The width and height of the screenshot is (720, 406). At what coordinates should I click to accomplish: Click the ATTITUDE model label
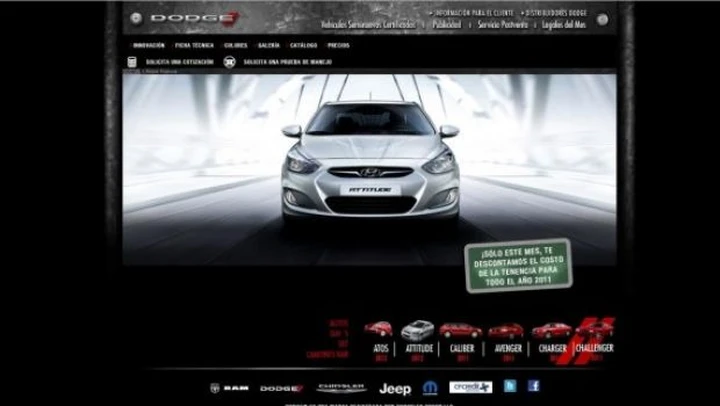point(419,349)
